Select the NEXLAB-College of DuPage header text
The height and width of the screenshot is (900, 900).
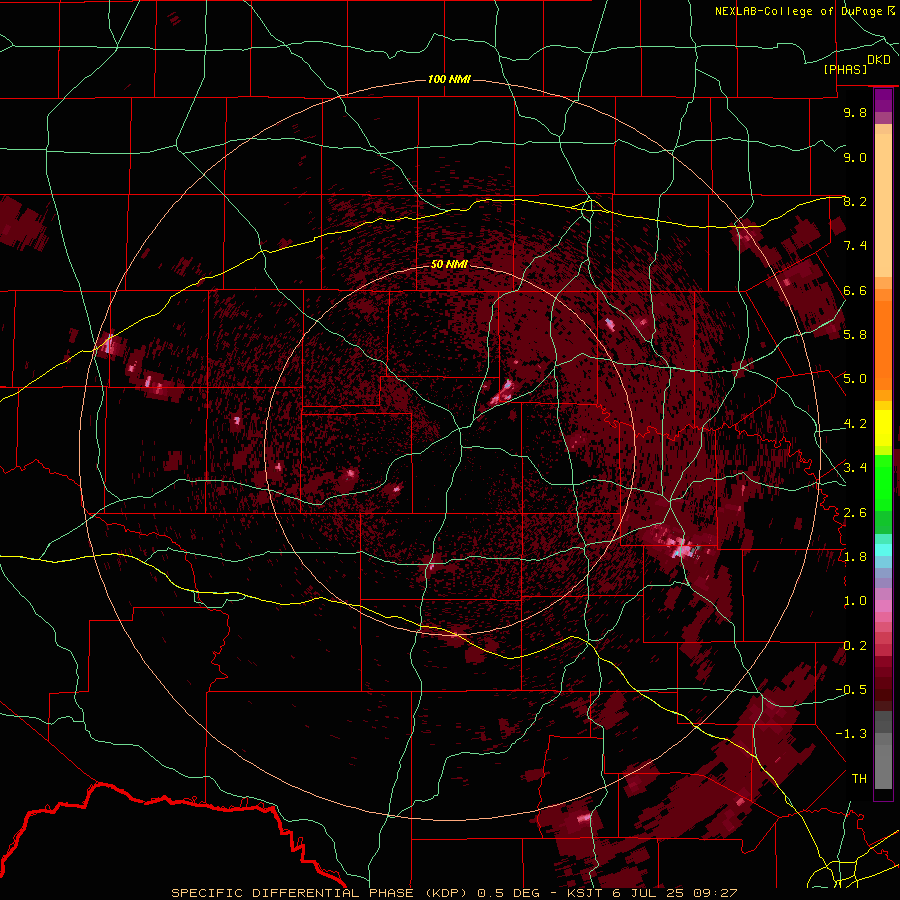801,11
